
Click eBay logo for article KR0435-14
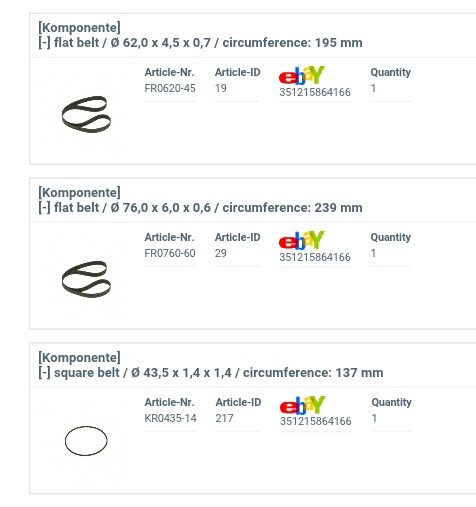click(x=302, y=405)
